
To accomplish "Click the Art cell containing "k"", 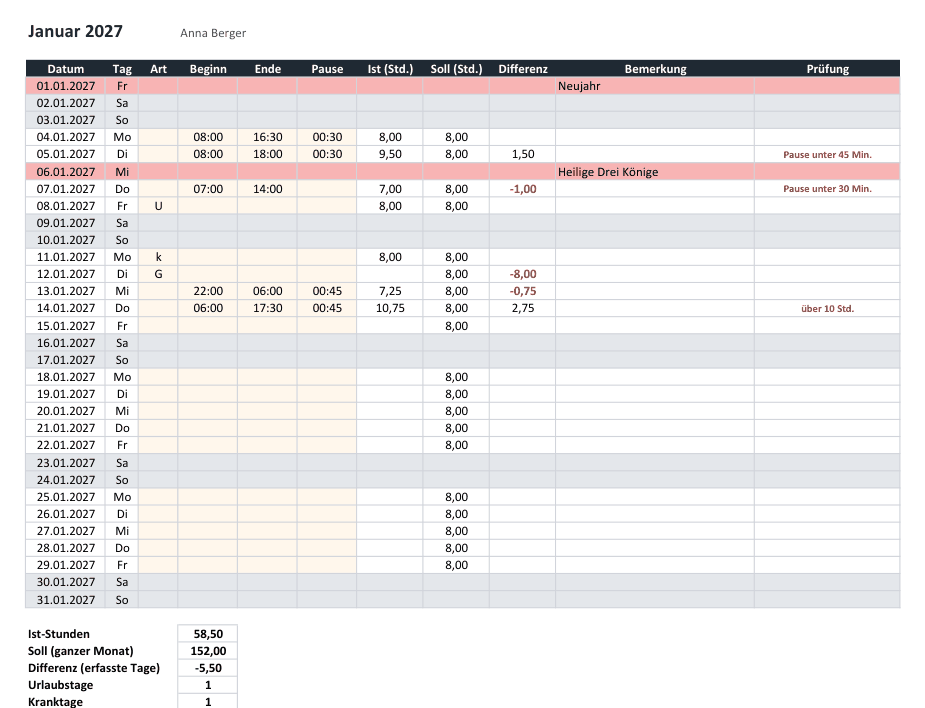I will 158,257.
